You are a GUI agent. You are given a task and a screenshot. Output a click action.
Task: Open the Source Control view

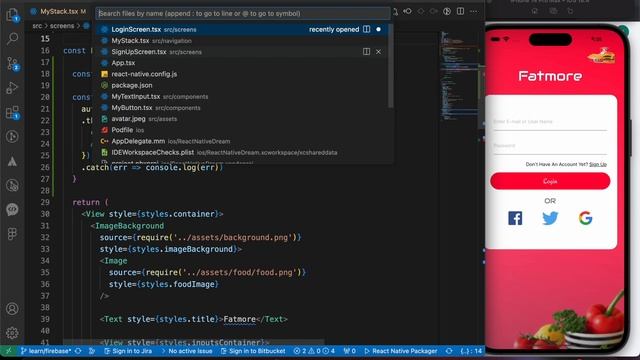click(x=12, y=64)
